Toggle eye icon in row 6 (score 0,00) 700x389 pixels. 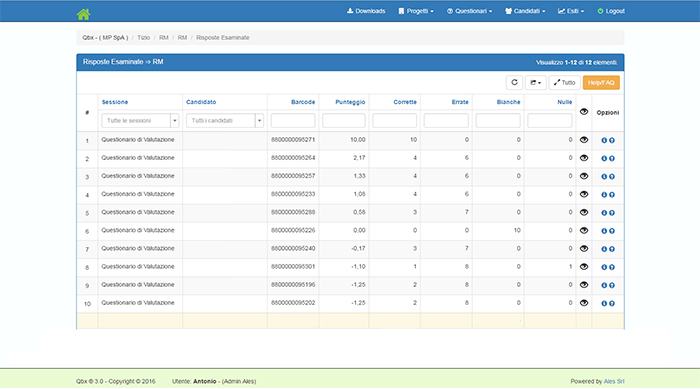click(584, 230)
